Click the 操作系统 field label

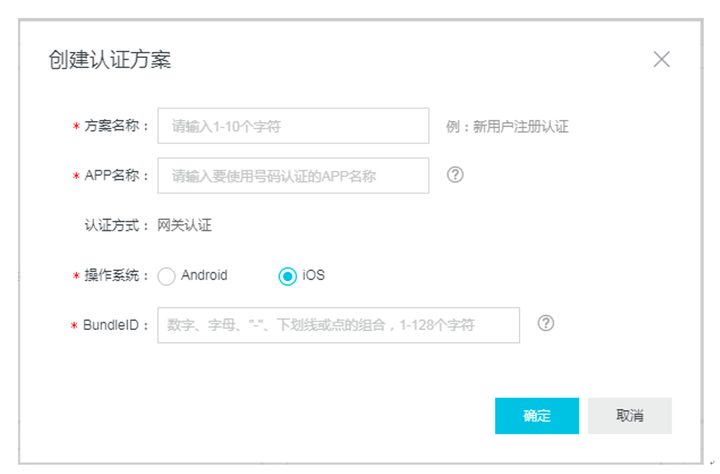[x=117, y=276]
